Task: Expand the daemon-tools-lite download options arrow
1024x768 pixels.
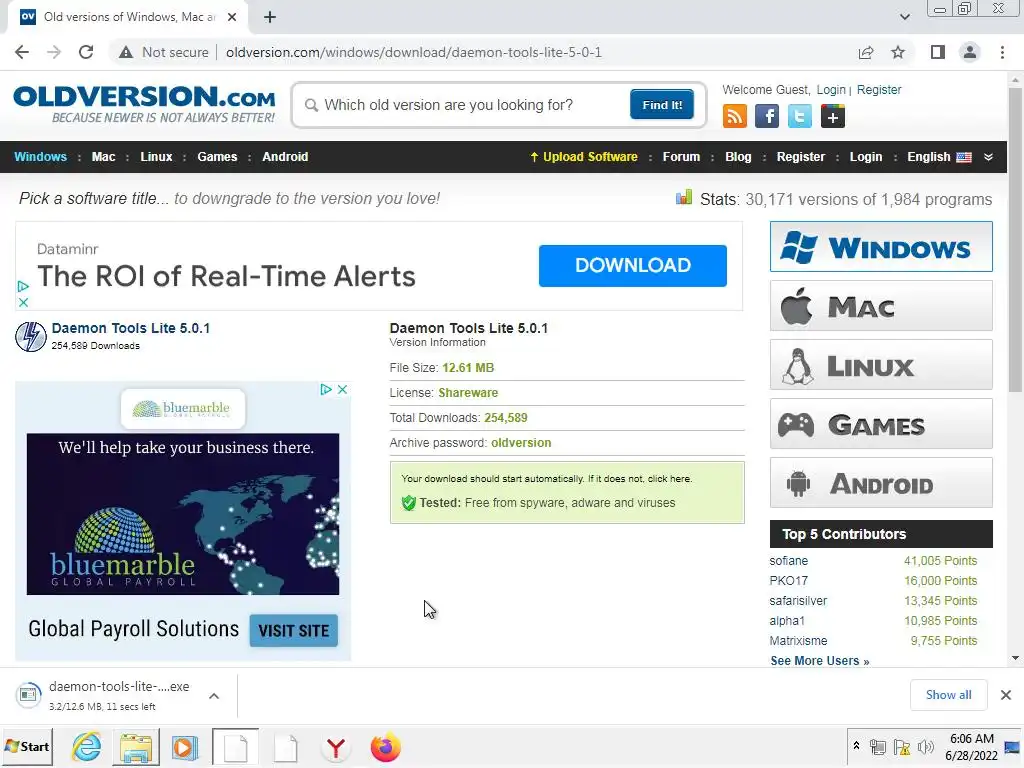Action: tap(214, 696)
